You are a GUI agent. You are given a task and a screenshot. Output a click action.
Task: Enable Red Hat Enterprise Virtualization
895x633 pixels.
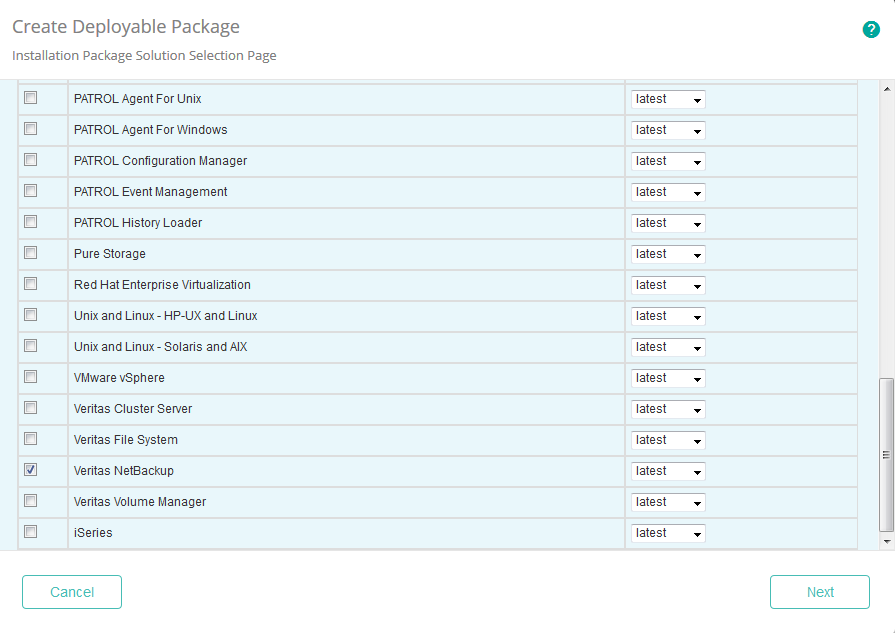pos(30,284)
